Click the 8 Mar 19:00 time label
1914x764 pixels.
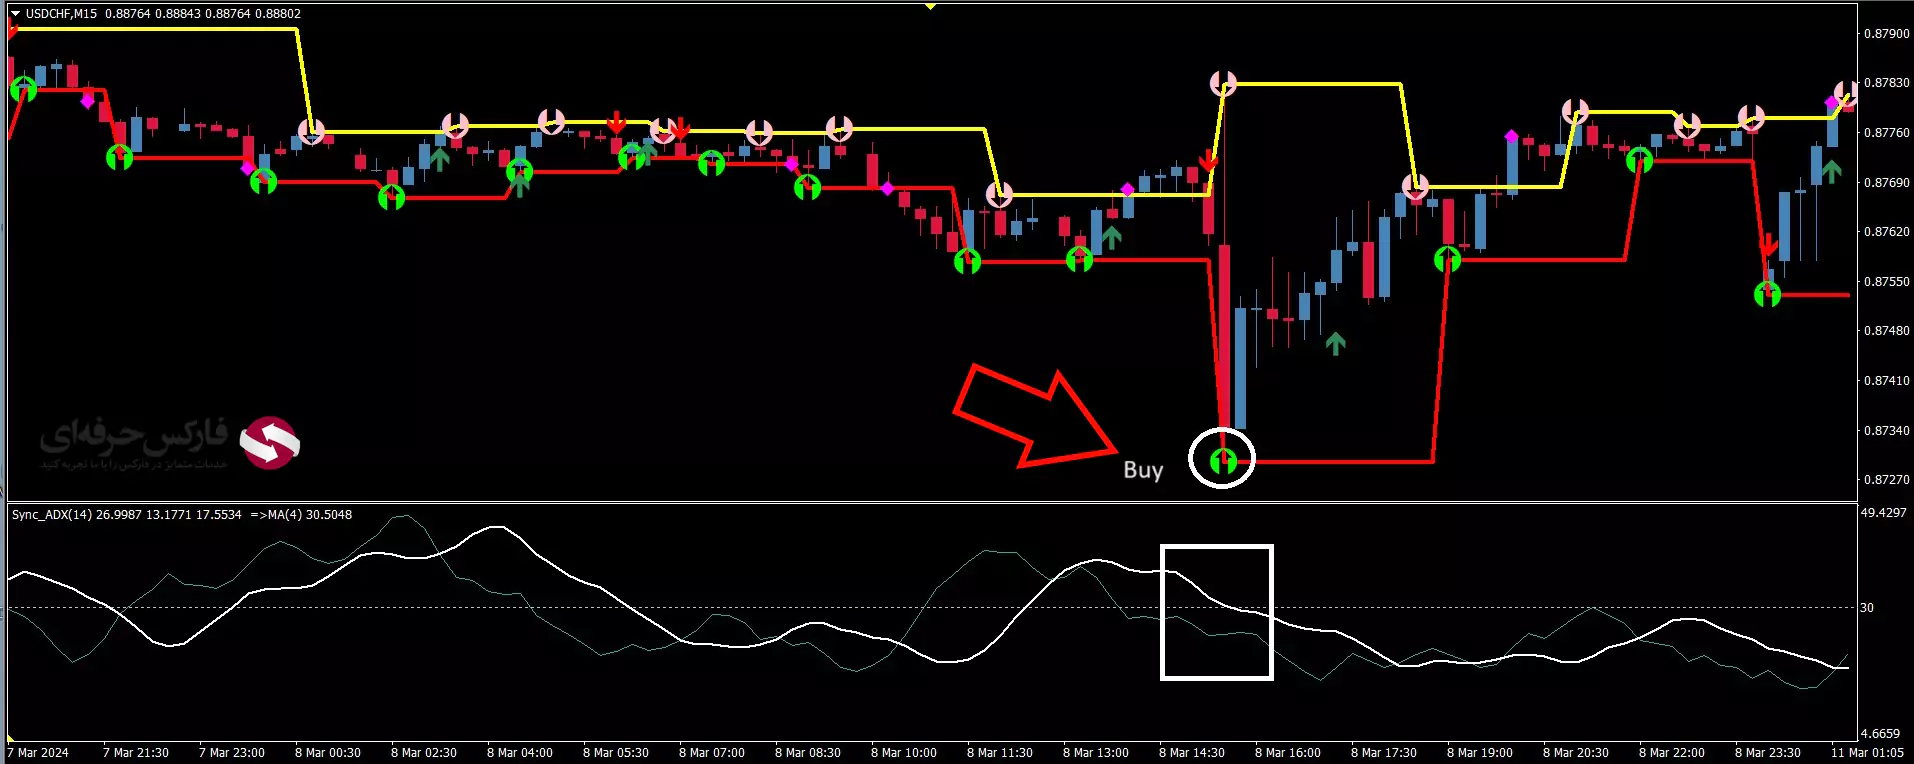click(1480, 753)
